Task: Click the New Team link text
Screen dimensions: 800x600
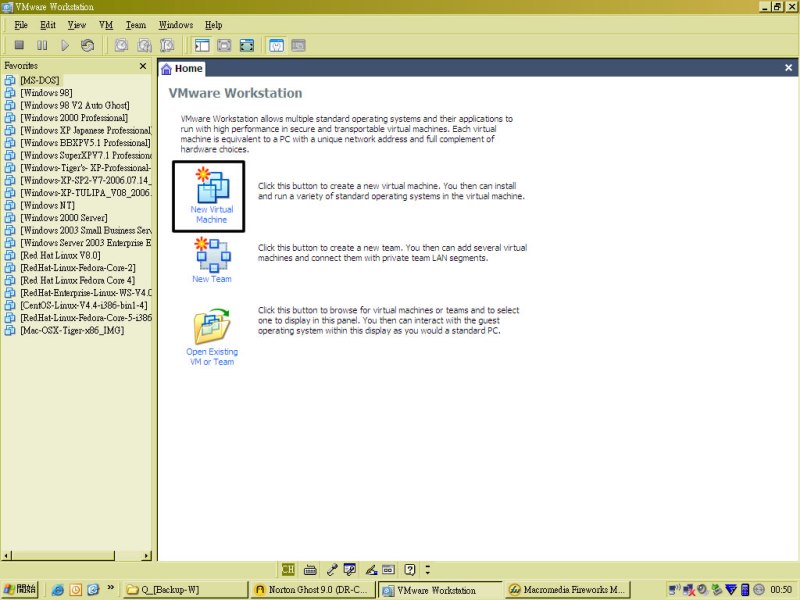Action: 212,279
